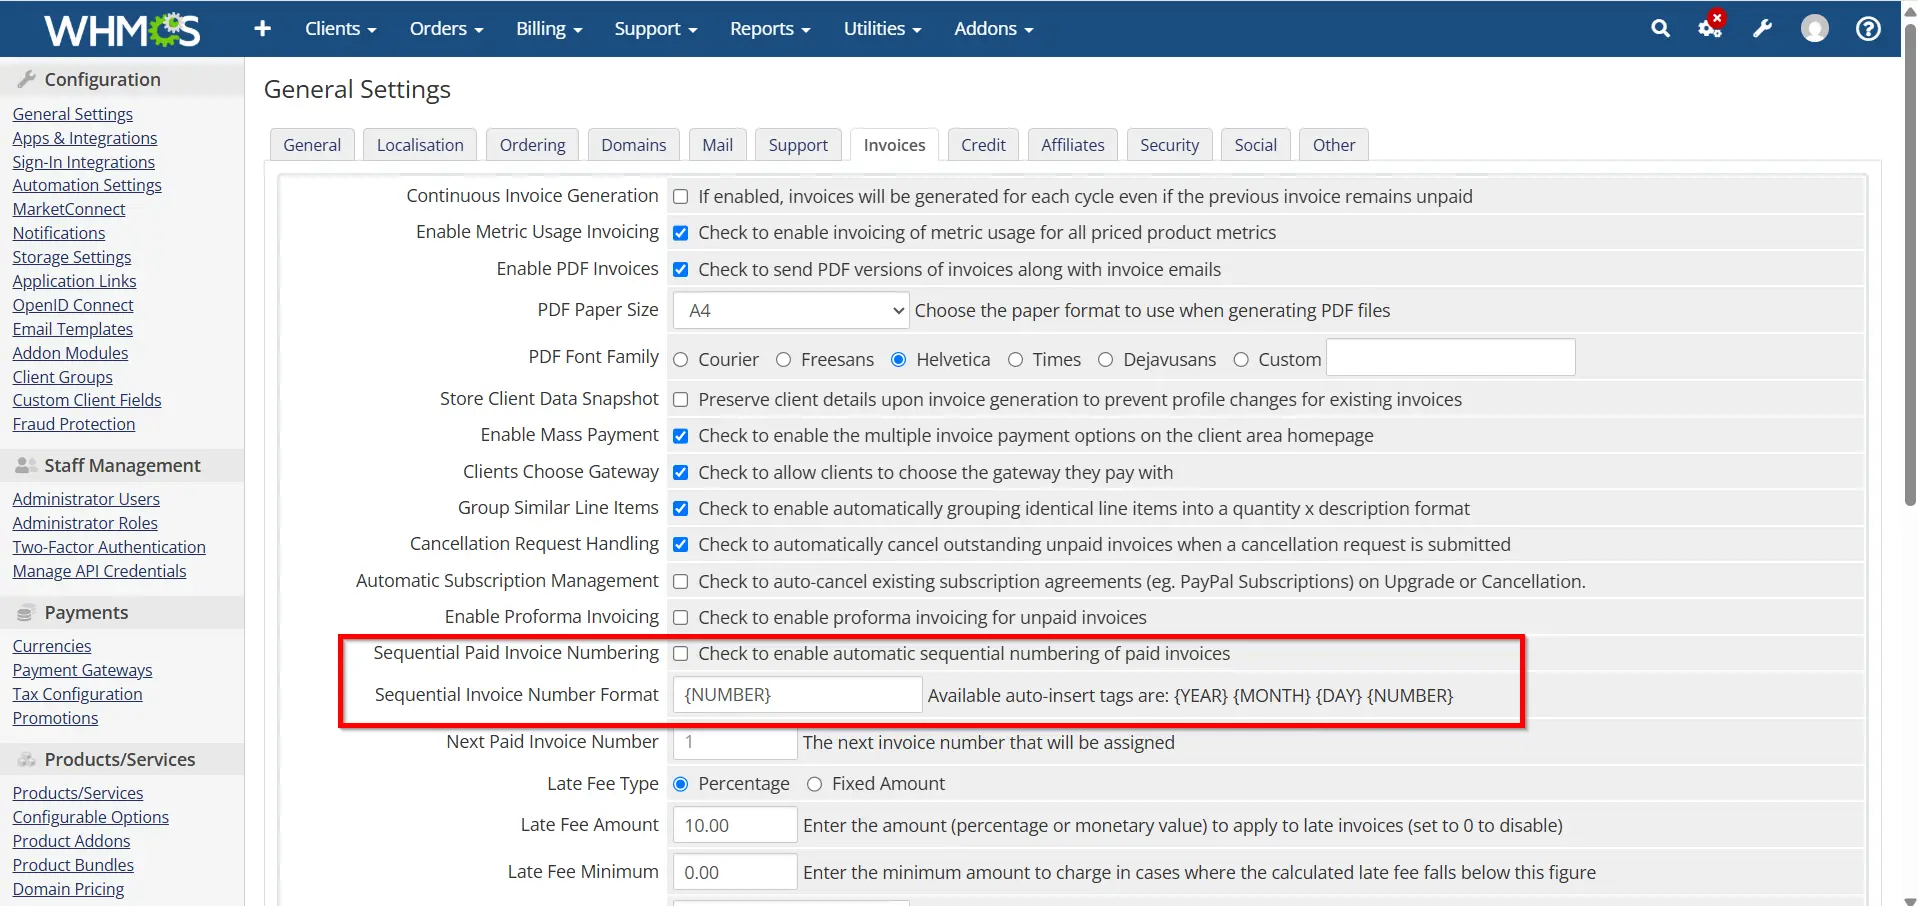
Task: Expand the Clients menu
Action: click(340, 29)
